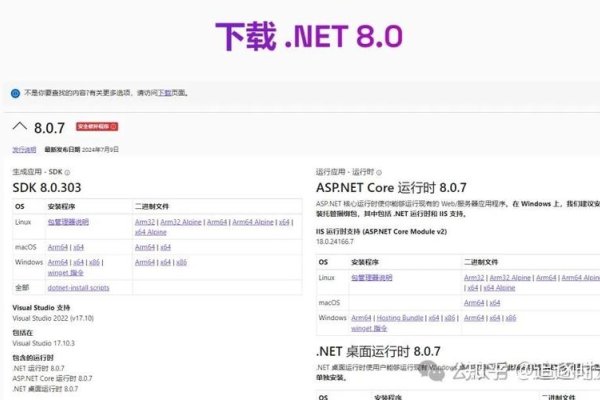Image resolution: width=600 pixels, height=400 pixels.
Task: Click .NET 桌面运行时 8.0.7 in included runtimes
Action: (45, 389)
